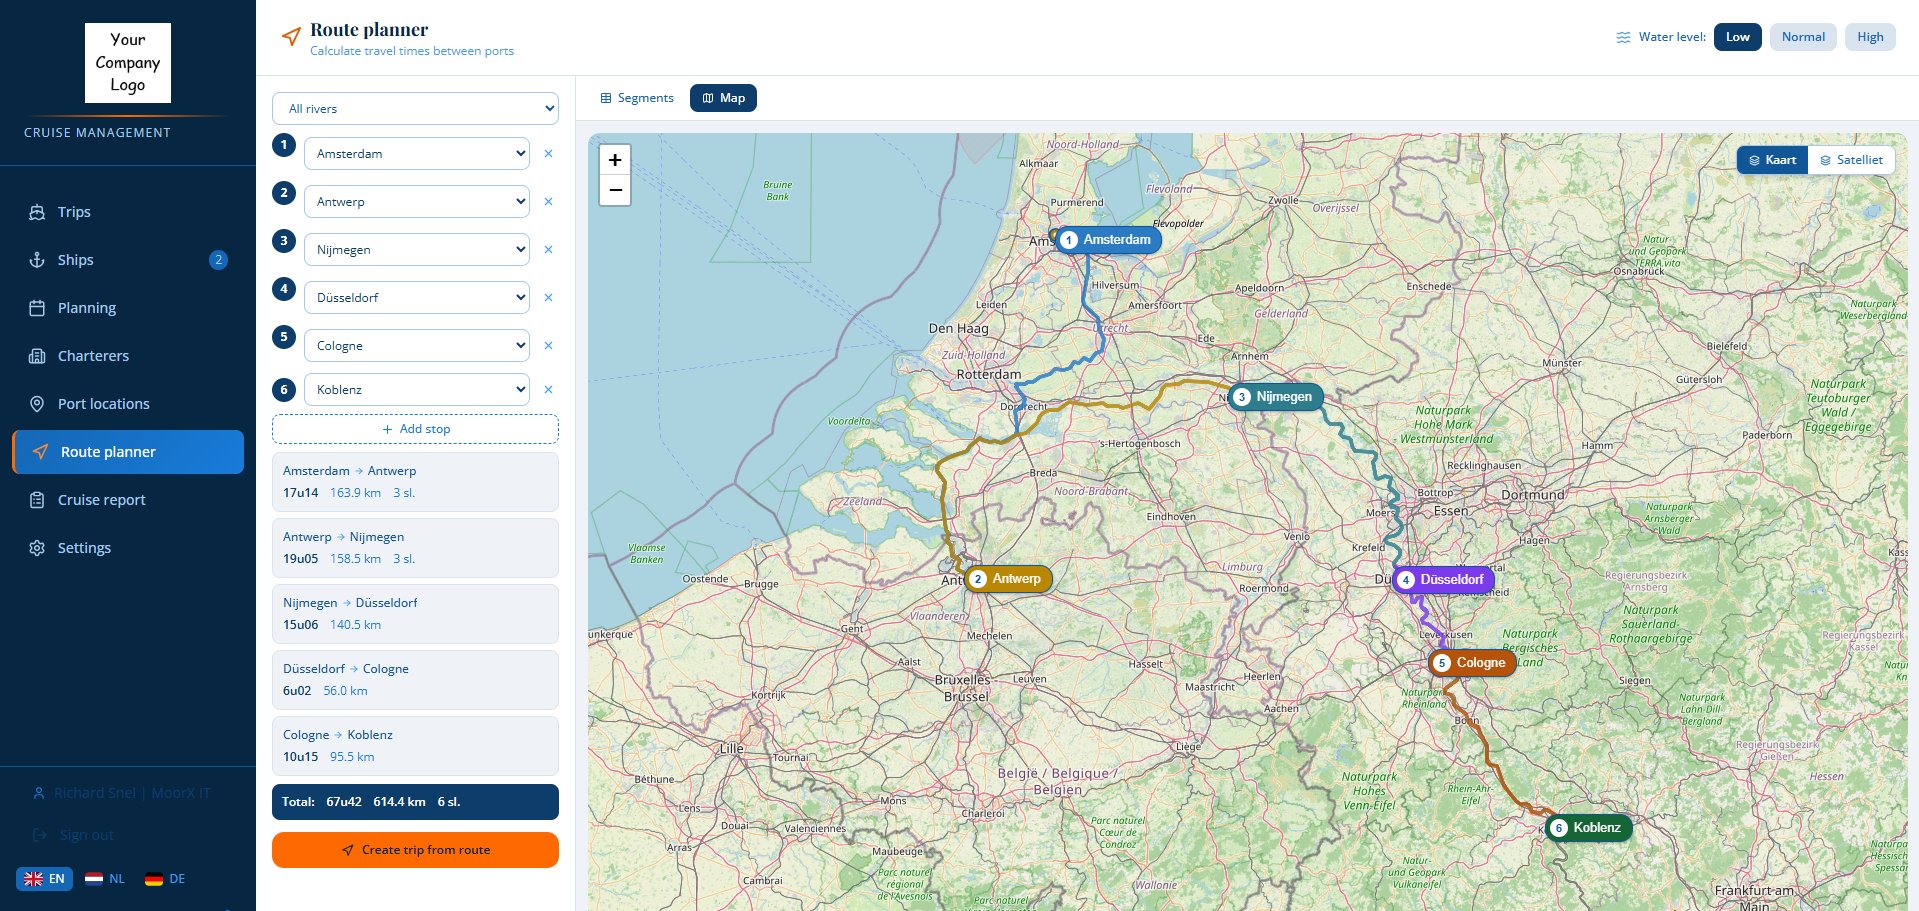Viewport: 1919px width, 911px height.
Task: Open the Amsterdam stop dropdown
Action: click(x=416, y=154)
